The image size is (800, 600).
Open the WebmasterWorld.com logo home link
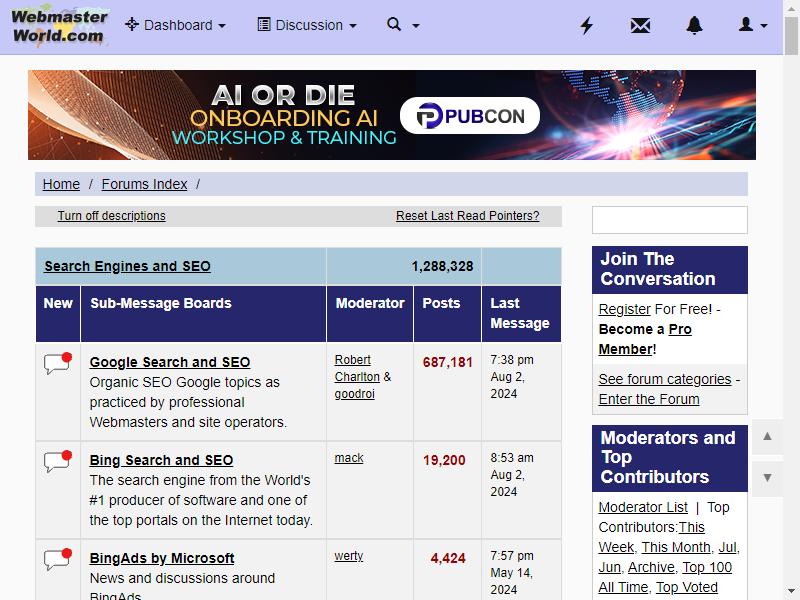pyautogui.click(x=59, y=26)
